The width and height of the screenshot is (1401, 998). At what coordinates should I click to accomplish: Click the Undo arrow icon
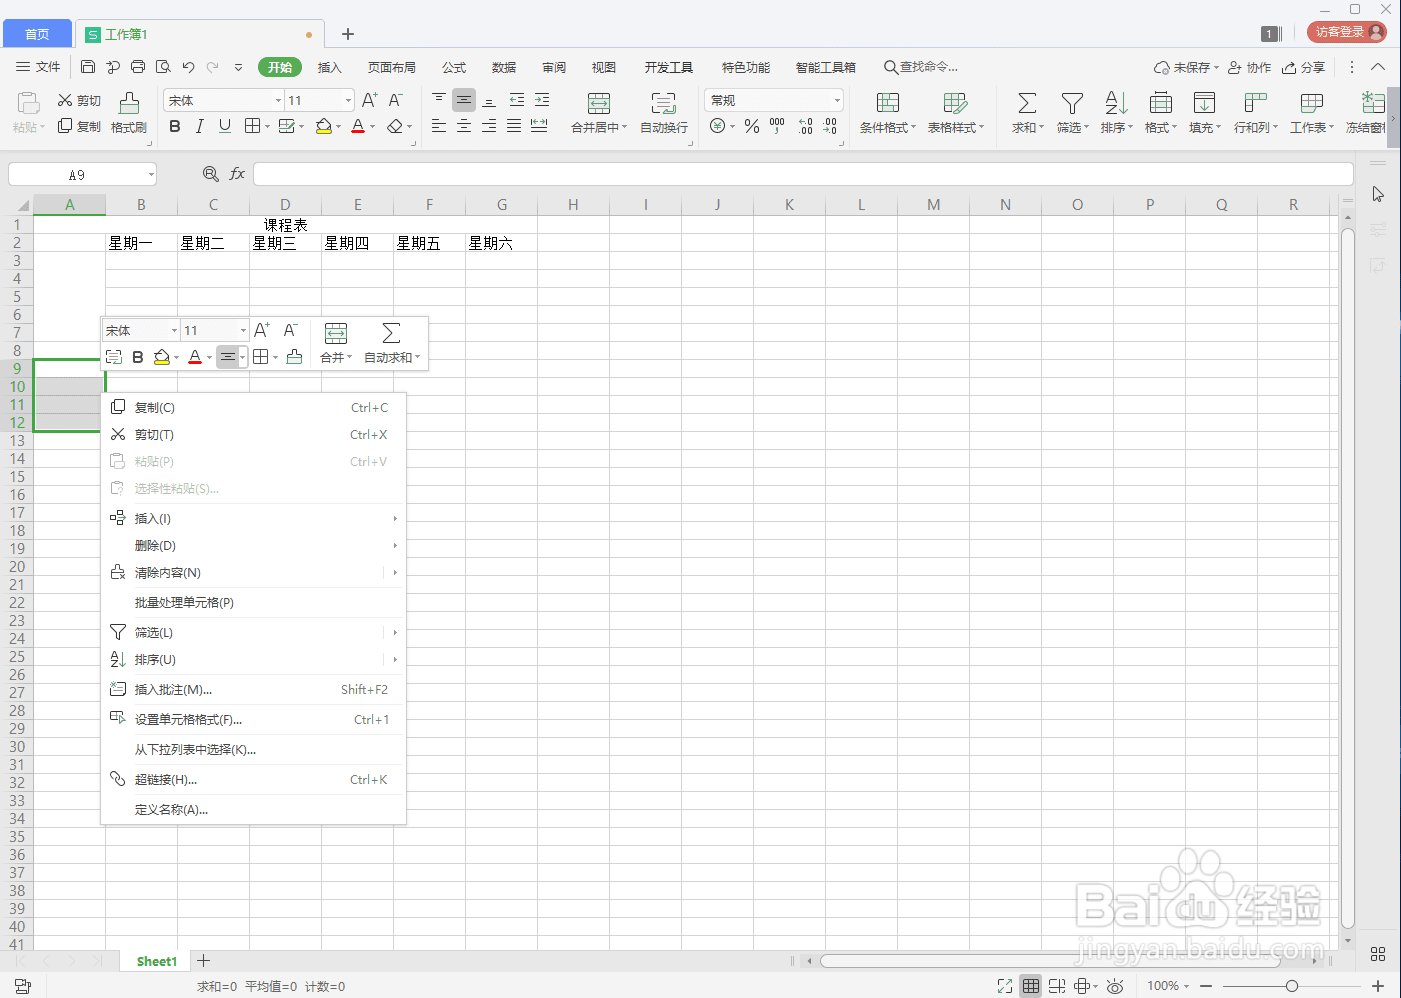(x=188, y=67)
